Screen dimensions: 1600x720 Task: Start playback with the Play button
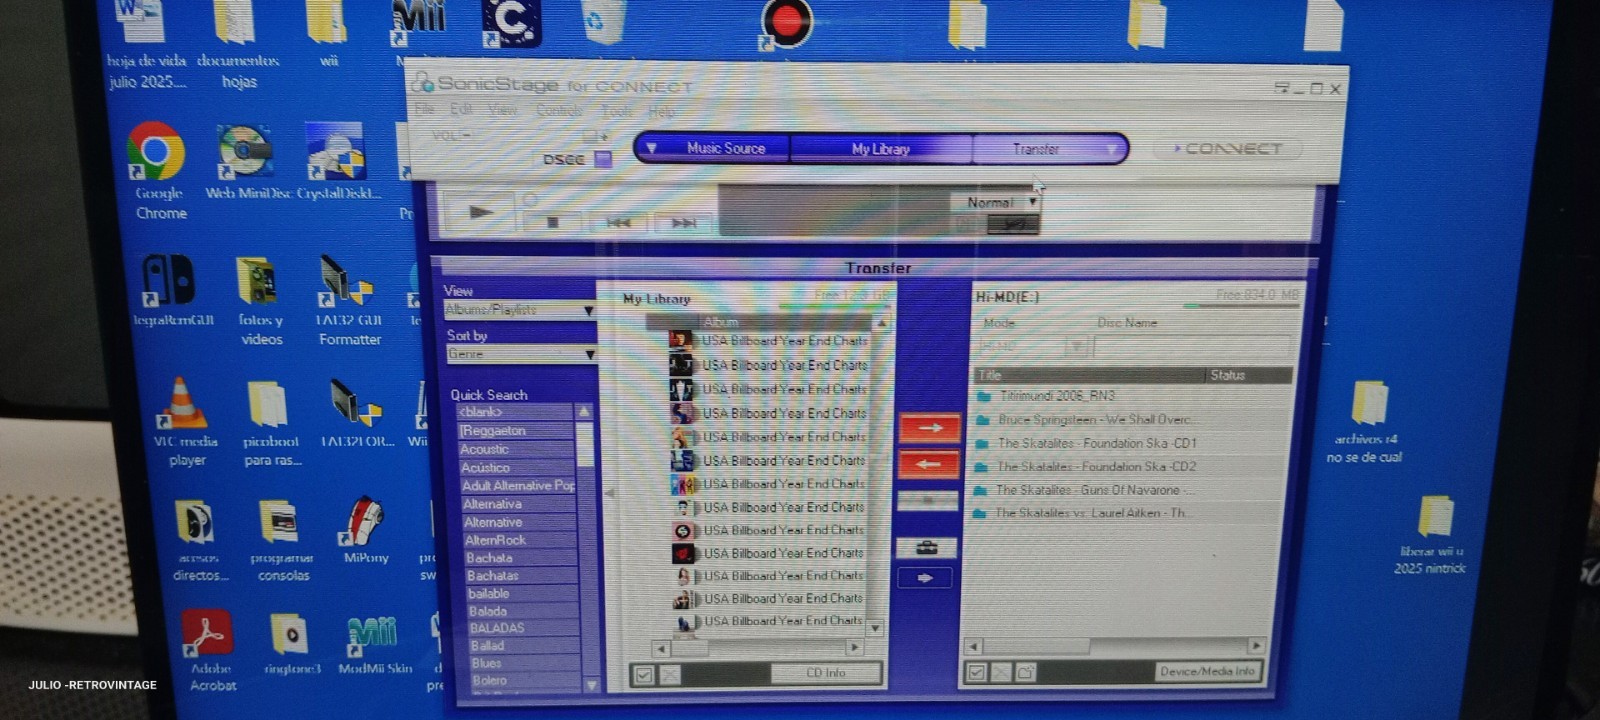tap(479, 212)
